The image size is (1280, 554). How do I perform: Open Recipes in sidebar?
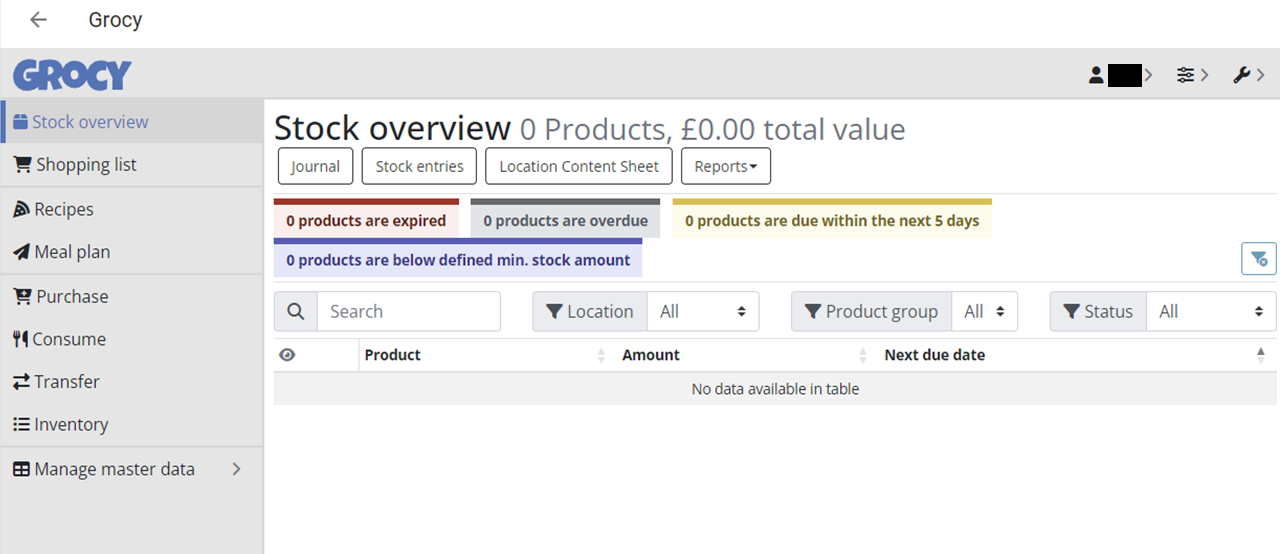tap(132, 209)
